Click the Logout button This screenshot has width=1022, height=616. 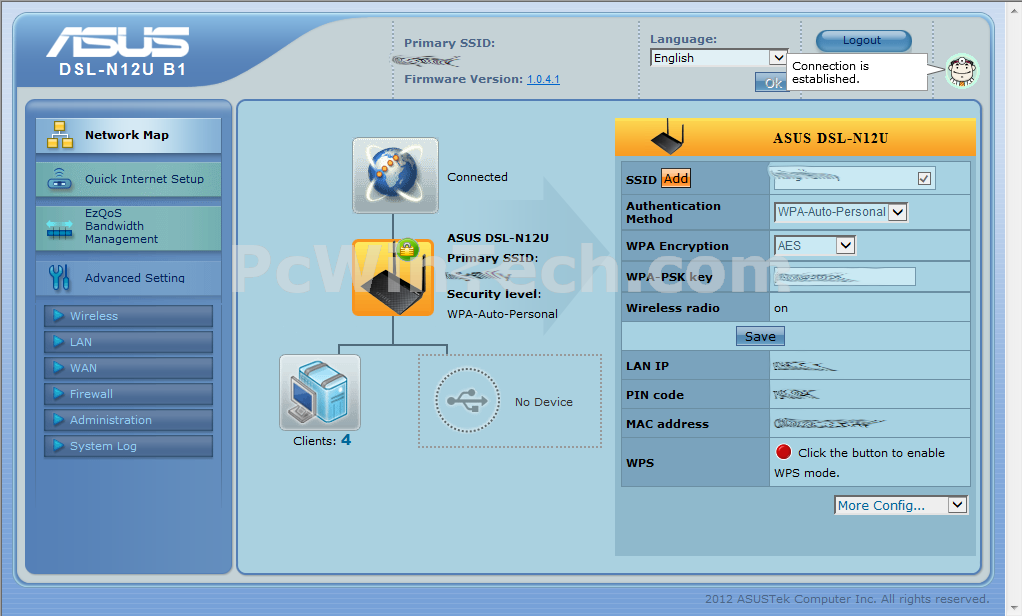[x=864, y=40]
